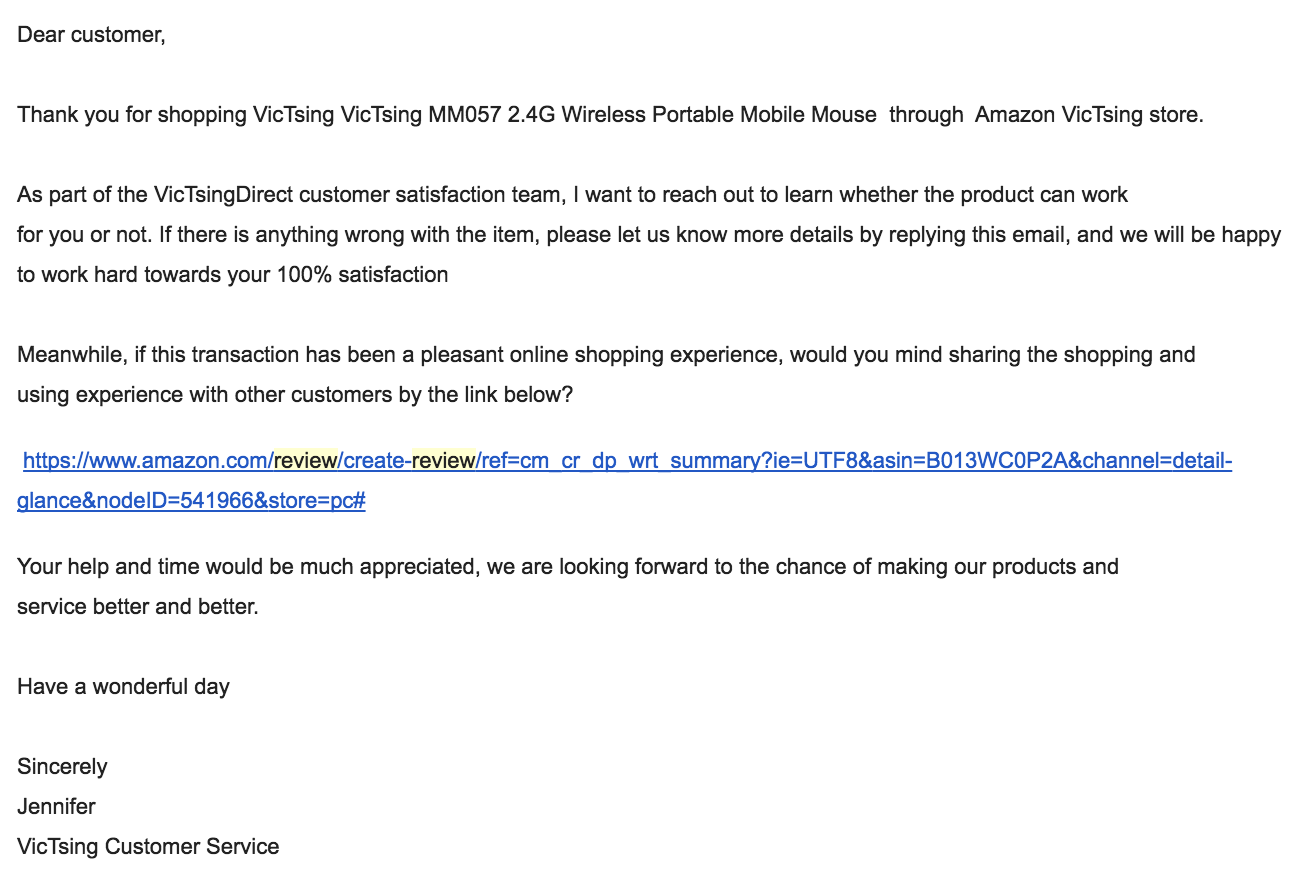Click the phrase 'Amazon VicTsing store'
1304x876 pixels.
(1087, 115)
